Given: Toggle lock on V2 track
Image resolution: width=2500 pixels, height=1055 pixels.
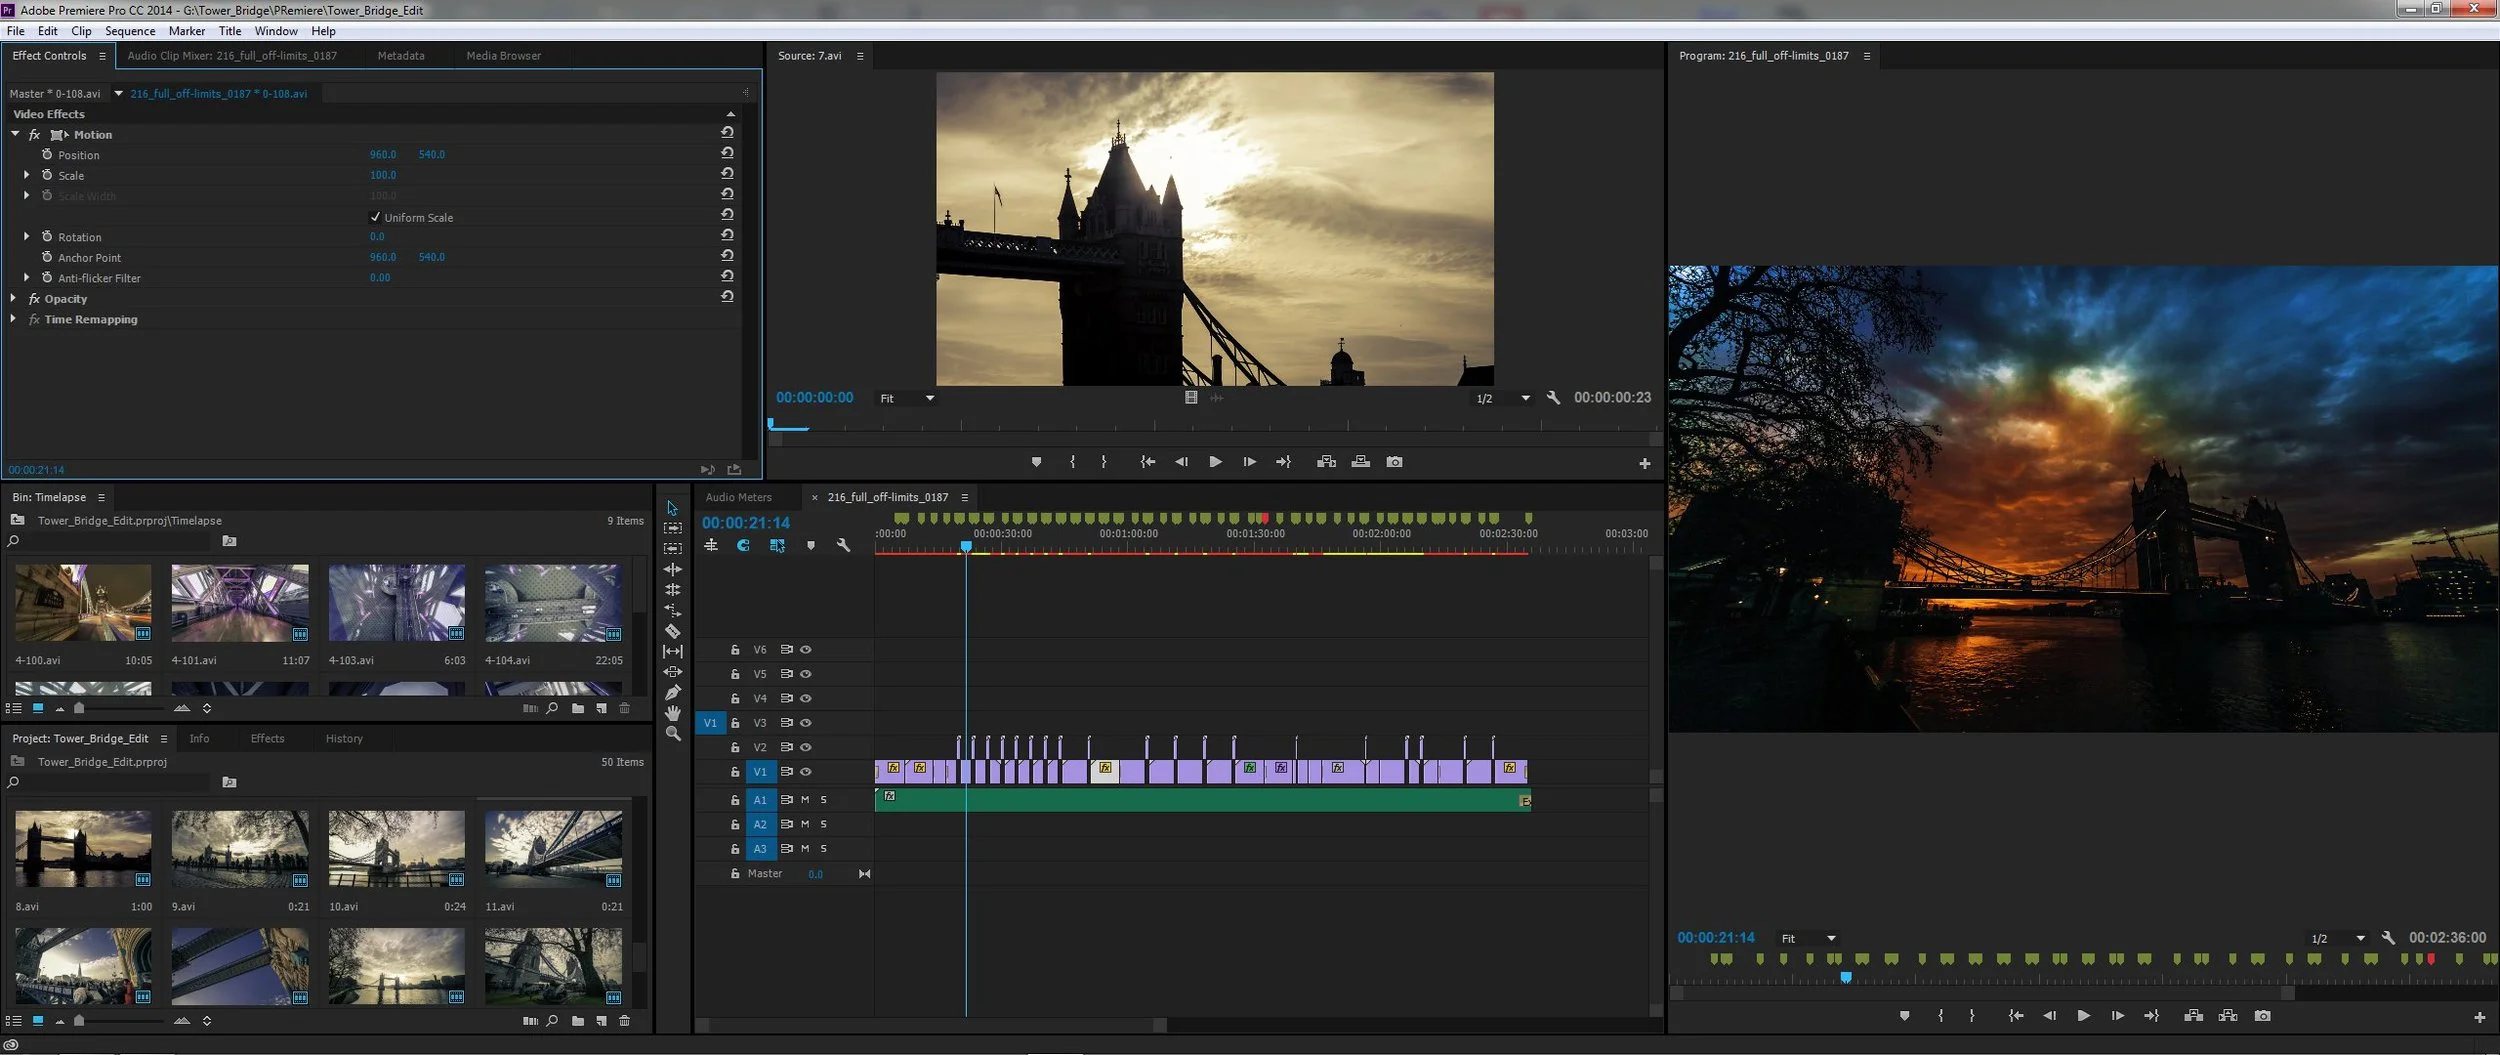Looking at the screenshot, I should [735, 748].
